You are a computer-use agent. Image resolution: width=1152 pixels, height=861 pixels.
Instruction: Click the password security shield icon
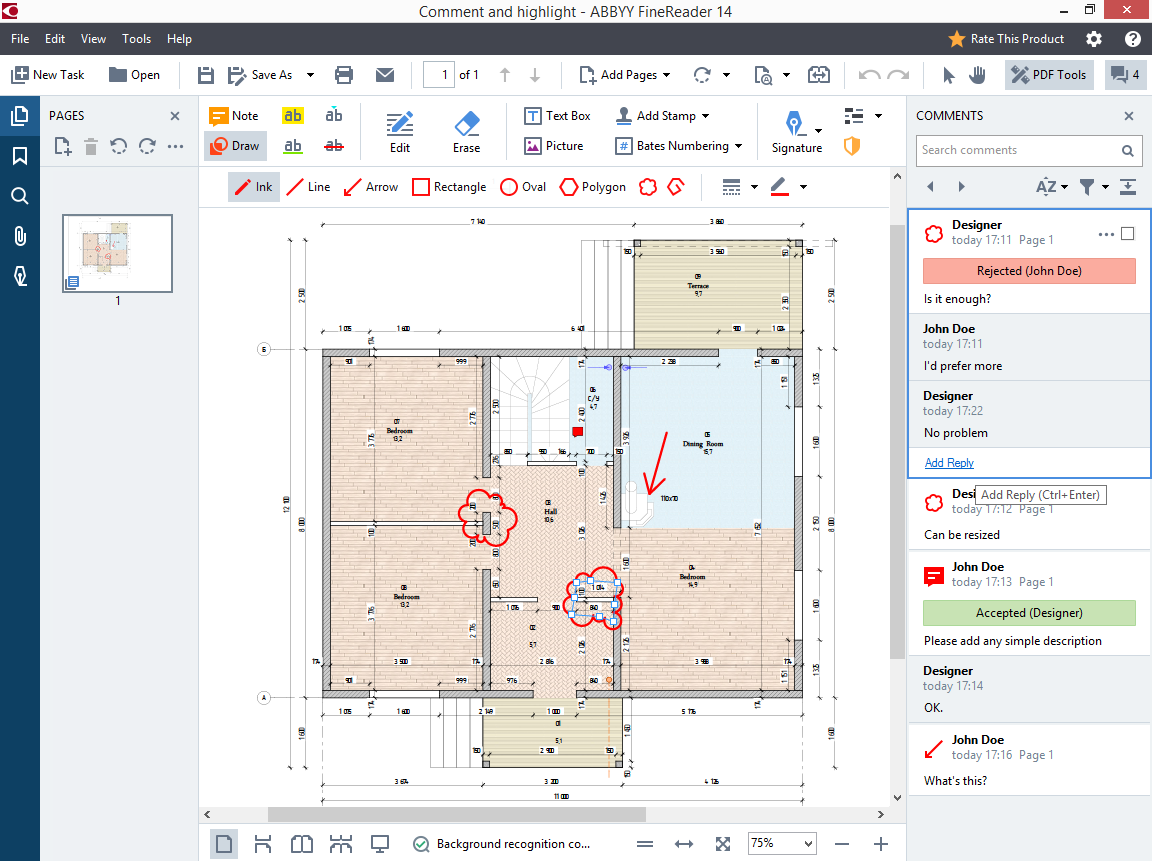pos(852,146)
